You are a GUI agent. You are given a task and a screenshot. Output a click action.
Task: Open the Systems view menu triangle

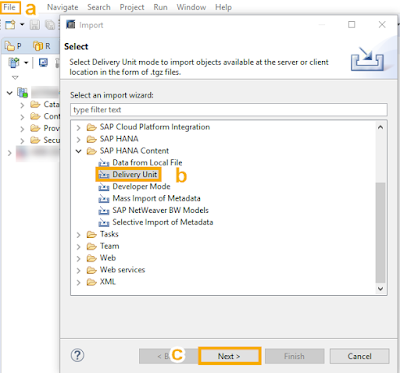[15, 77]
